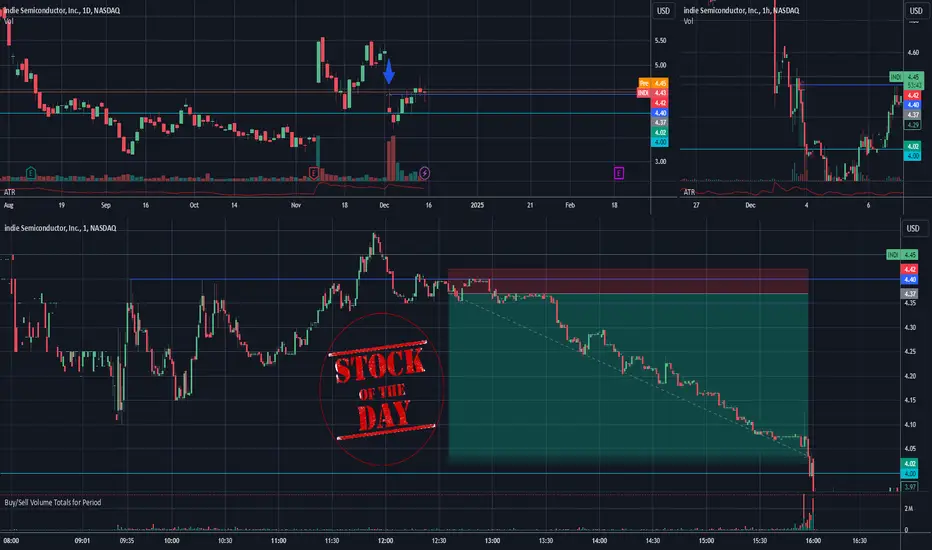Click the Nov label on the daily time axis

coord(296,205)
